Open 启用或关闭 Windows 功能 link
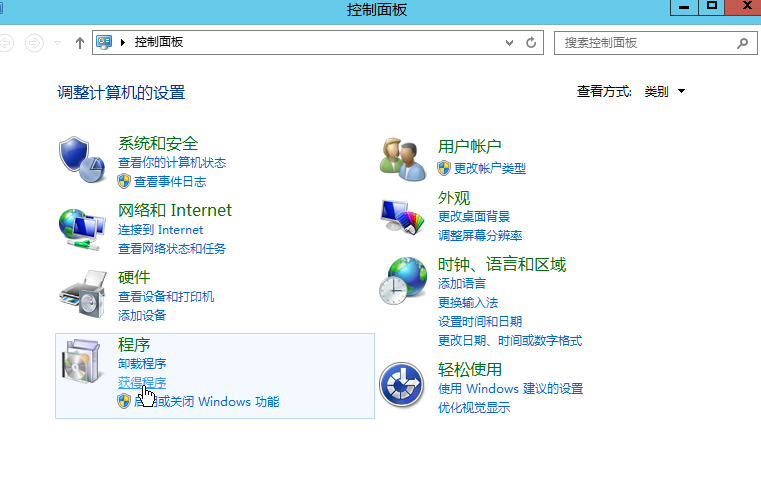 tap(206, 402)
